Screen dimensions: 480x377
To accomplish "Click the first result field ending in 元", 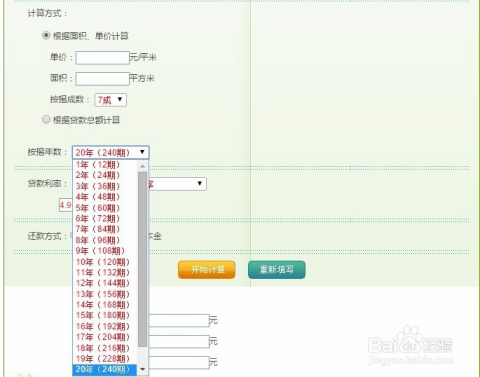I will coord(179,320).
